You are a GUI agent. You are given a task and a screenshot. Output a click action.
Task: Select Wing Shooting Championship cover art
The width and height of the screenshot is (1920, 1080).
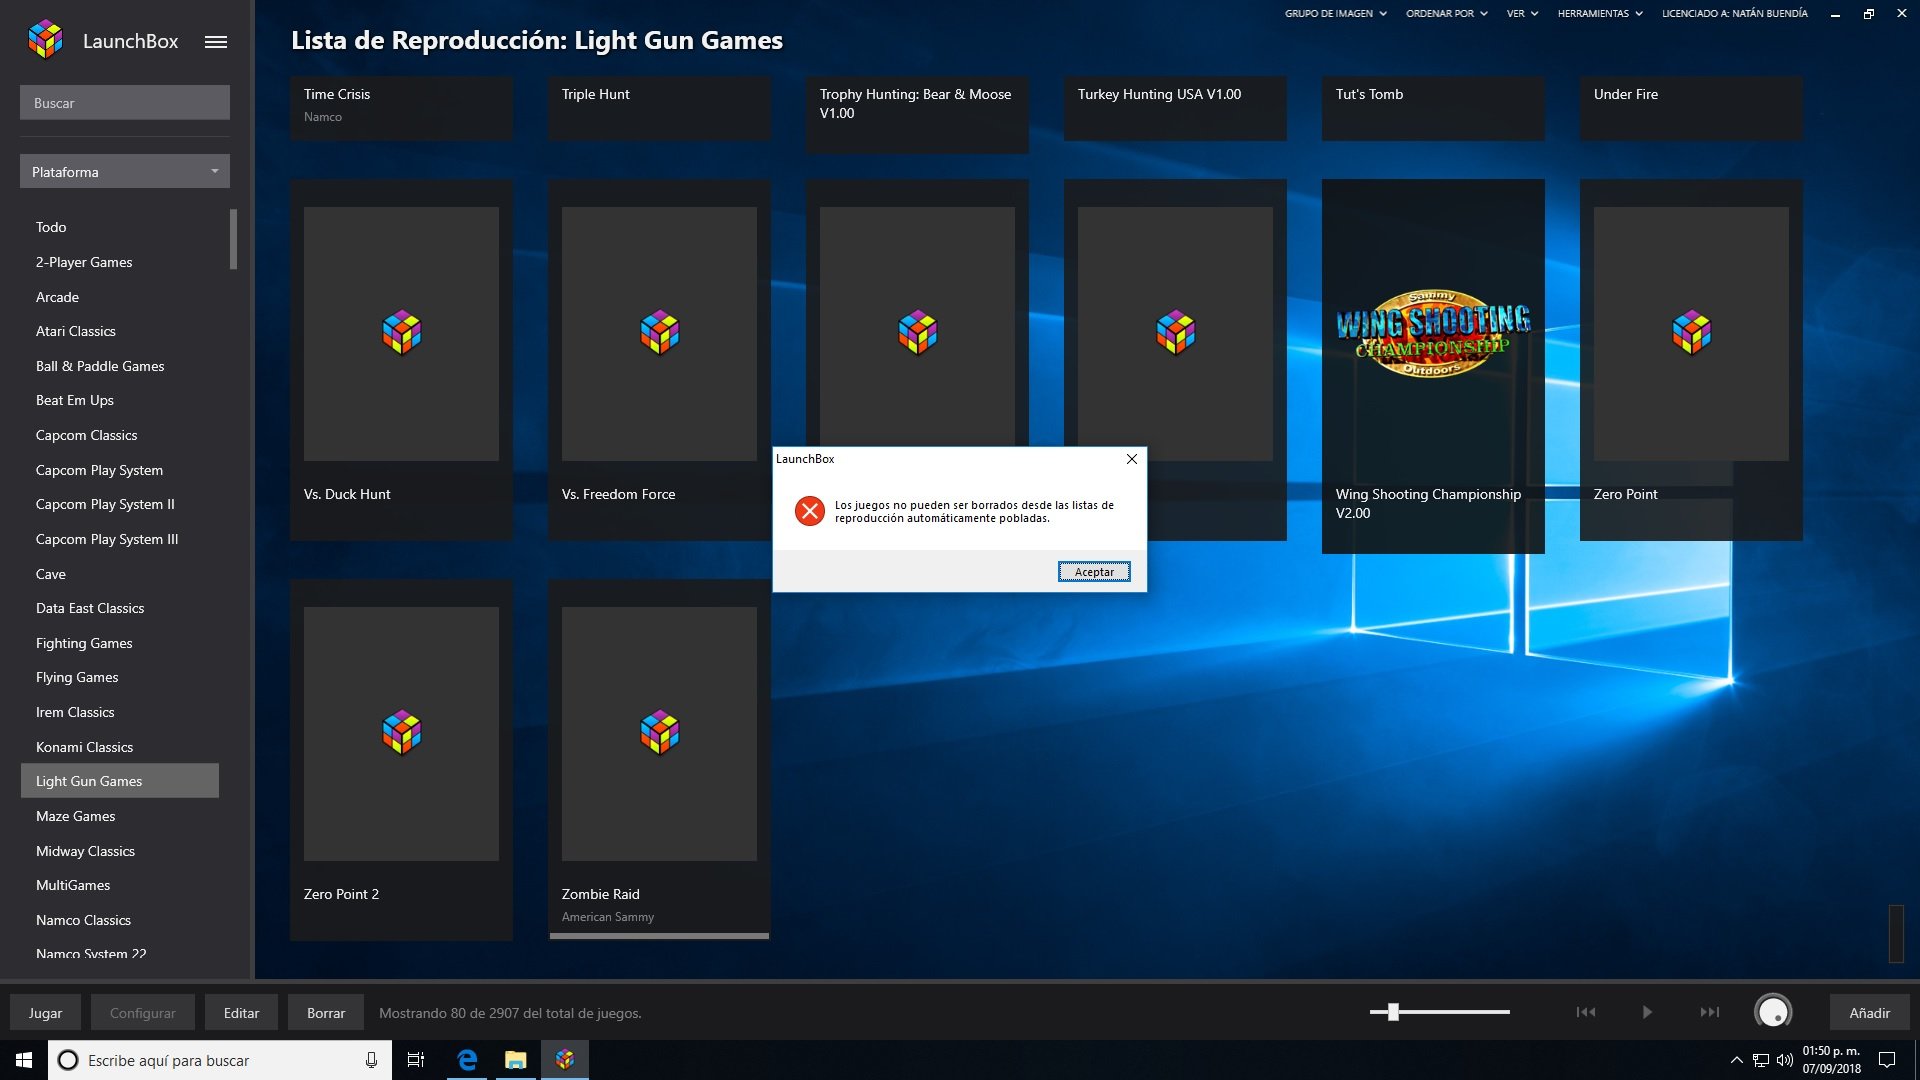point(1433,333)
